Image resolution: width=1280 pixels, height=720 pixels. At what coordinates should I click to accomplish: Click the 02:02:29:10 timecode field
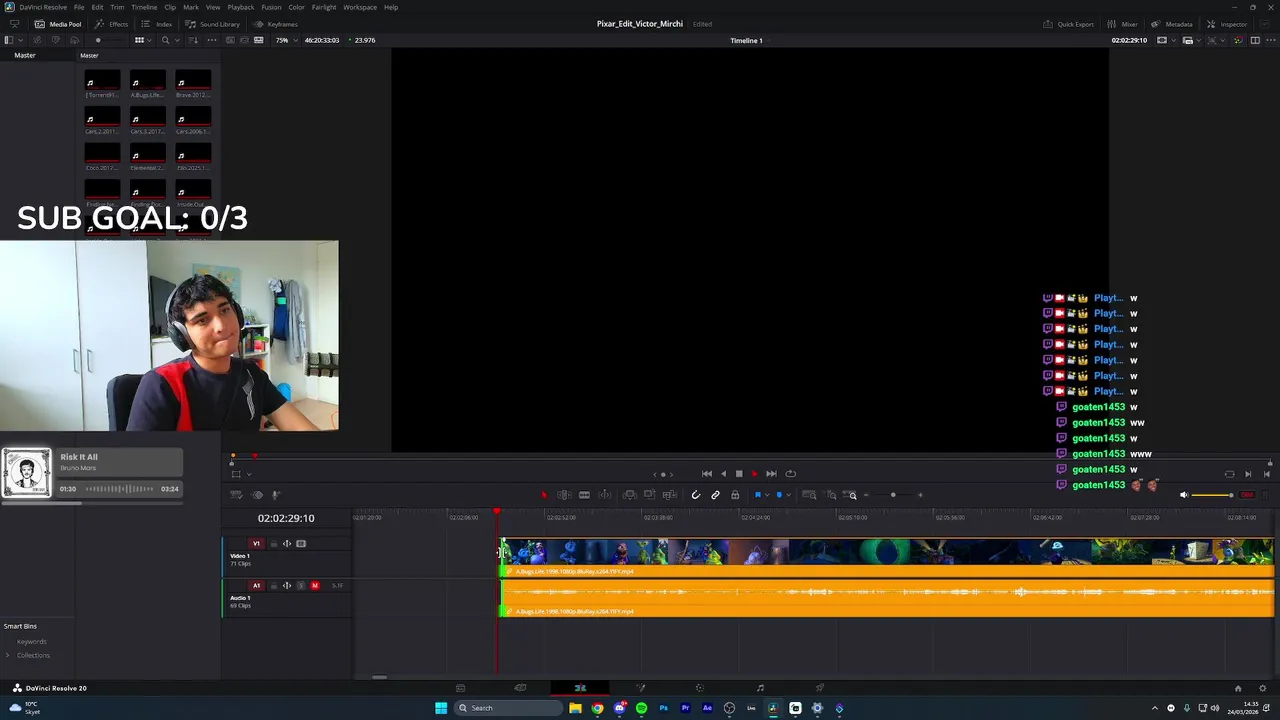pos(286,518)
